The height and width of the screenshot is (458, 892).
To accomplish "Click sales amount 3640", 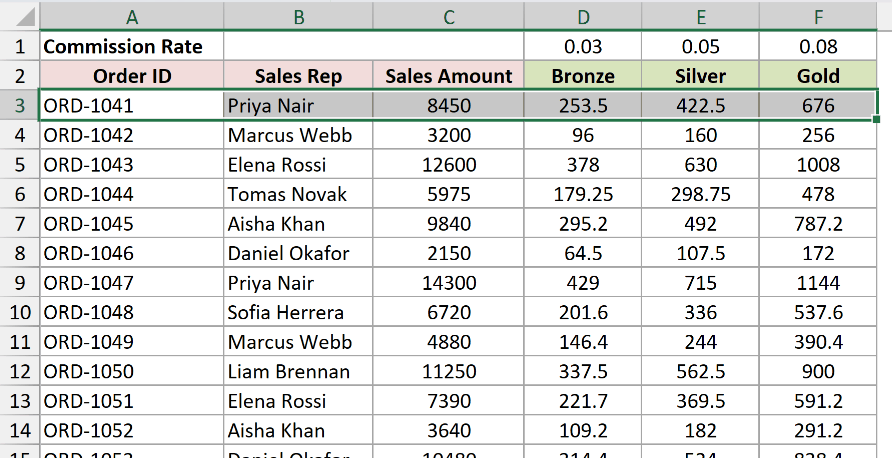I will click(x=449, y=431).
